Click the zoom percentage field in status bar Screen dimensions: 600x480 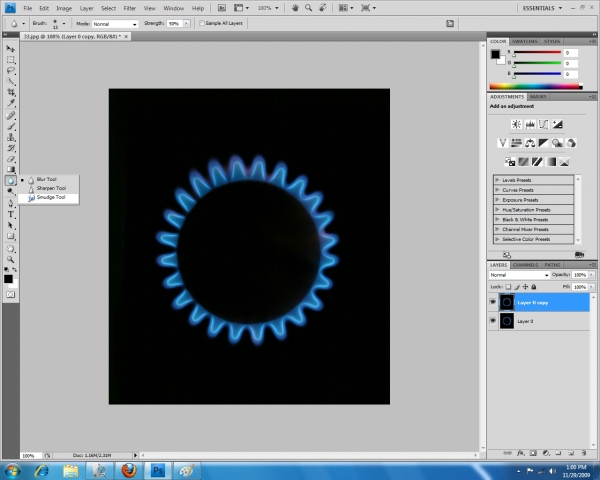pyautogui.click(x=30, y=456)
